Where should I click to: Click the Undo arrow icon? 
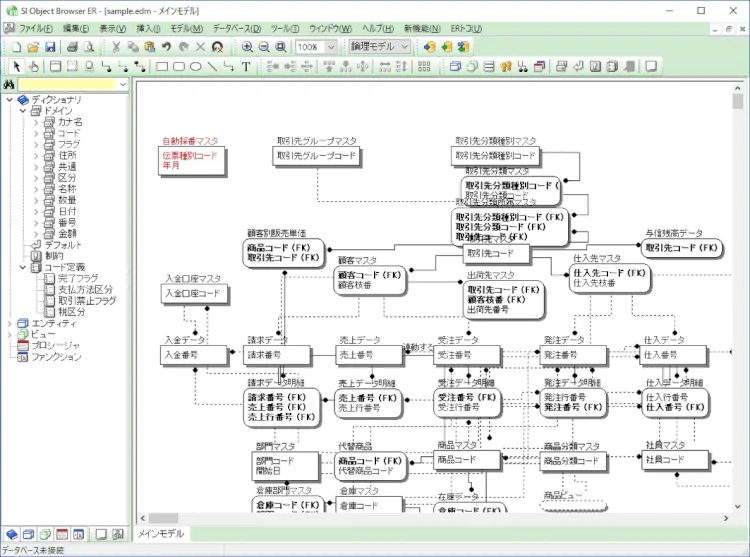point(166,47)
